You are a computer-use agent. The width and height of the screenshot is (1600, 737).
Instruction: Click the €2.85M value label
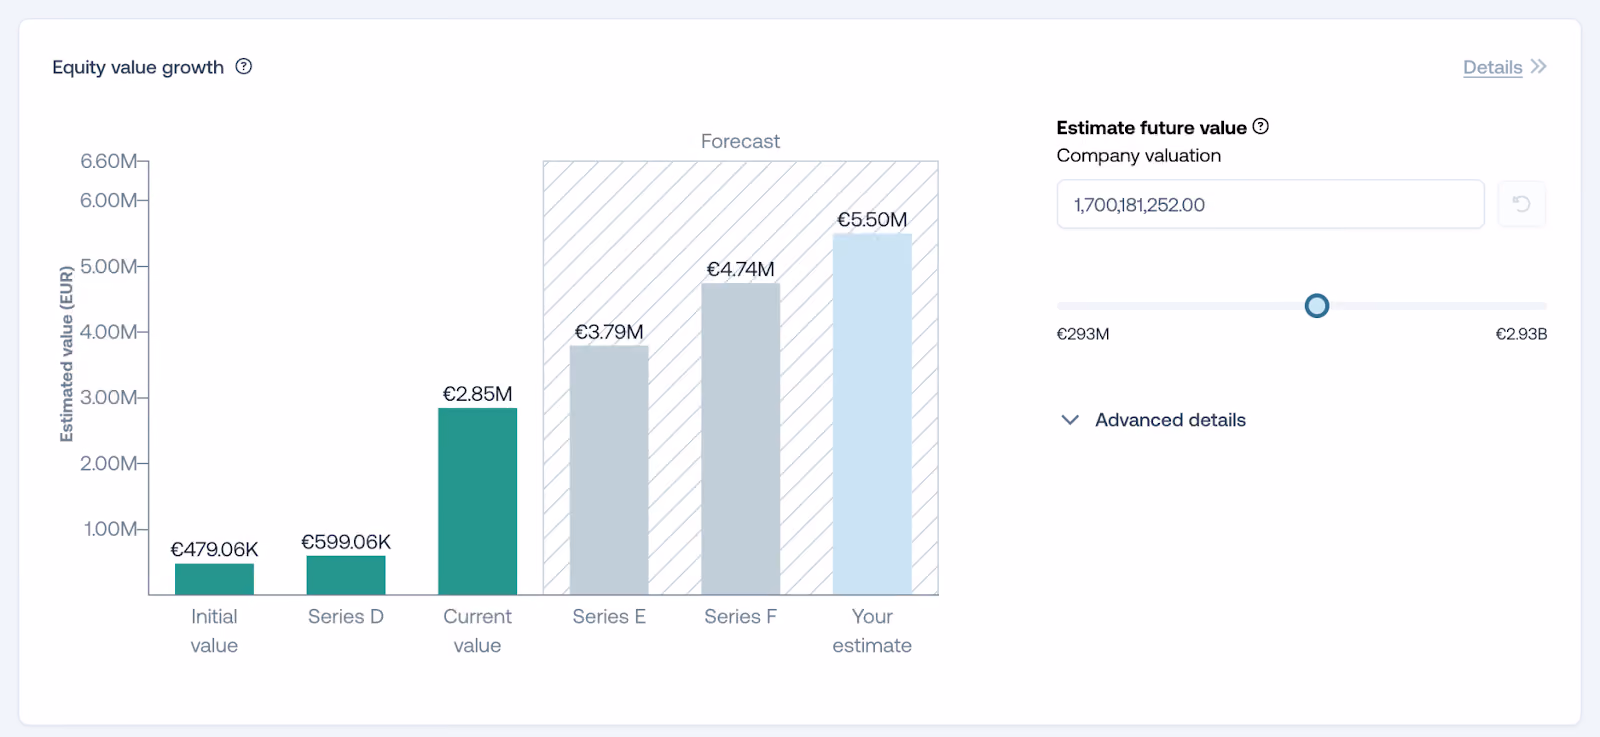click(478, 394)
